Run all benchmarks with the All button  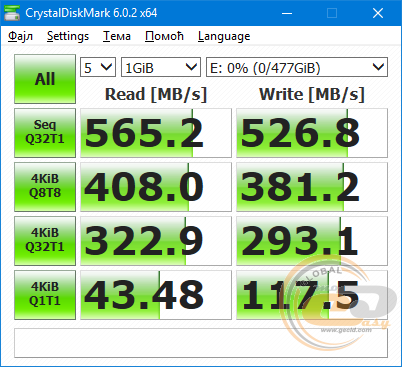tap(45, 79)
